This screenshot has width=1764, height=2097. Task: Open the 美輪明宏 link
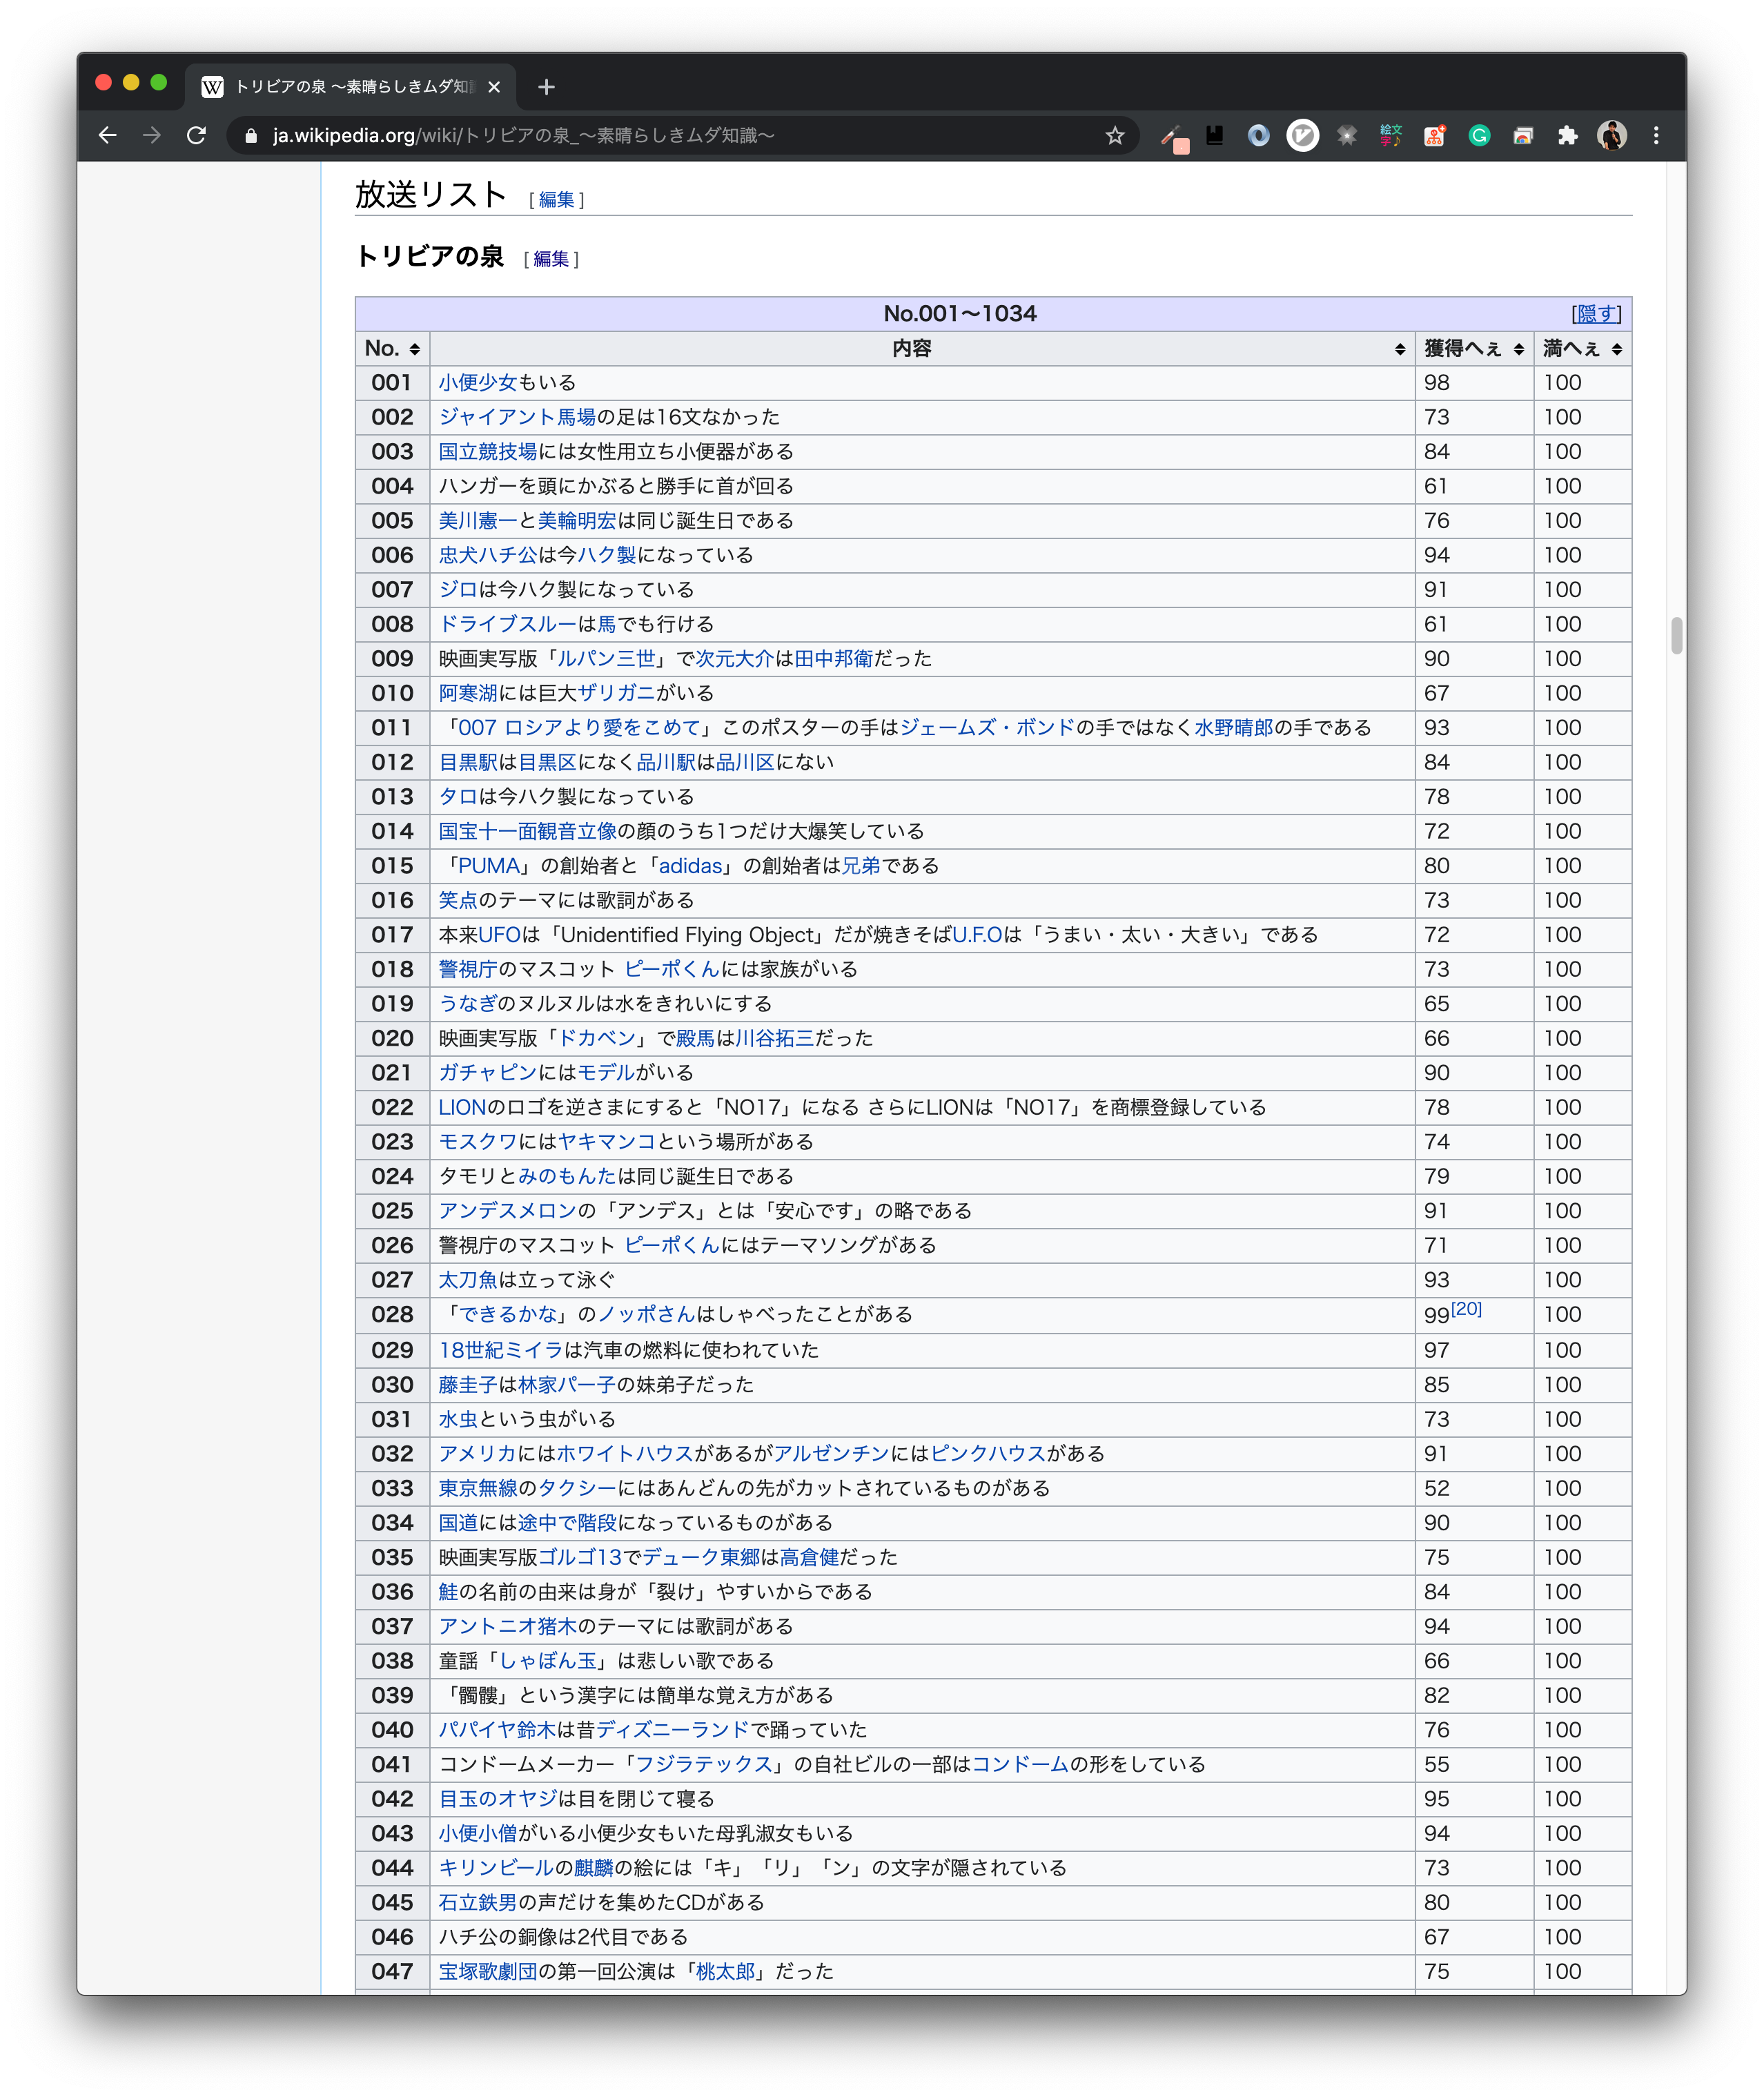[x=577, y=521]
